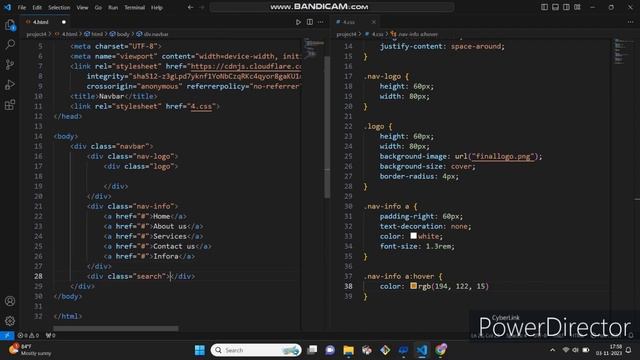Open the Selection menu
Screen dimensions: 640x360
tap(59, 7)
